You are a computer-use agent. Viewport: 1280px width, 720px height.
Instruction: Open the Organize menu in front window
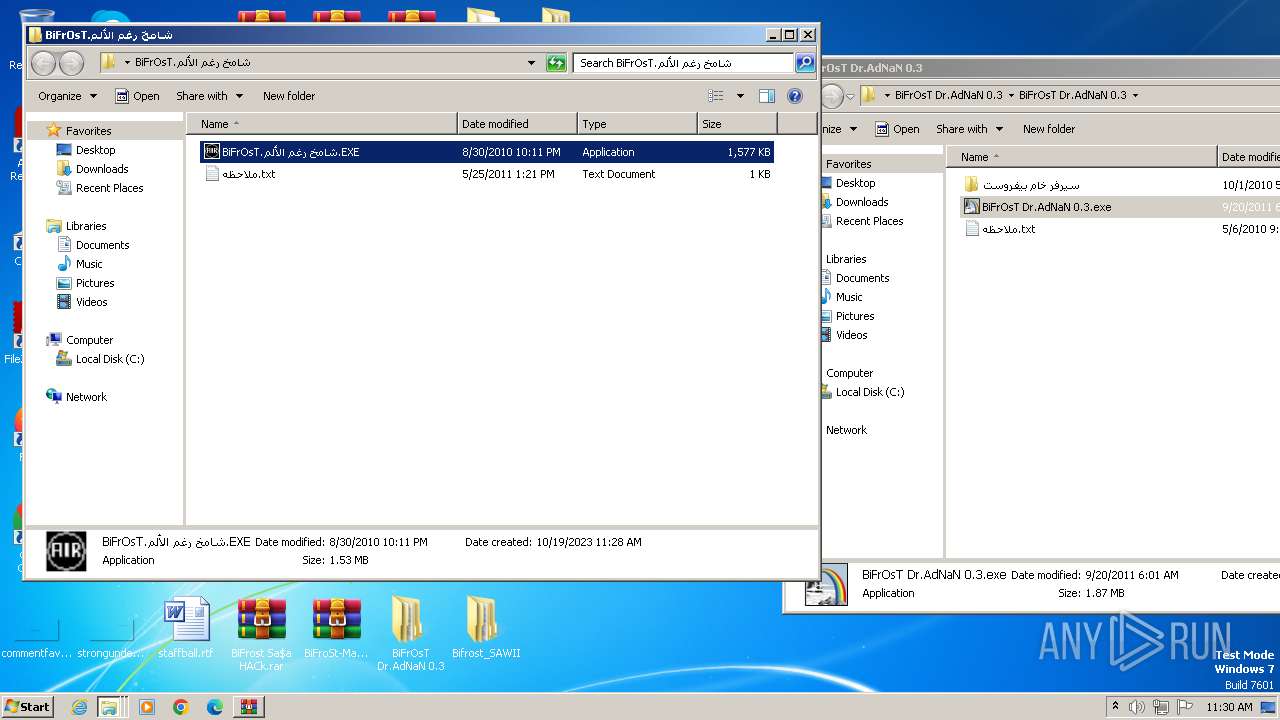pos(68,96)
